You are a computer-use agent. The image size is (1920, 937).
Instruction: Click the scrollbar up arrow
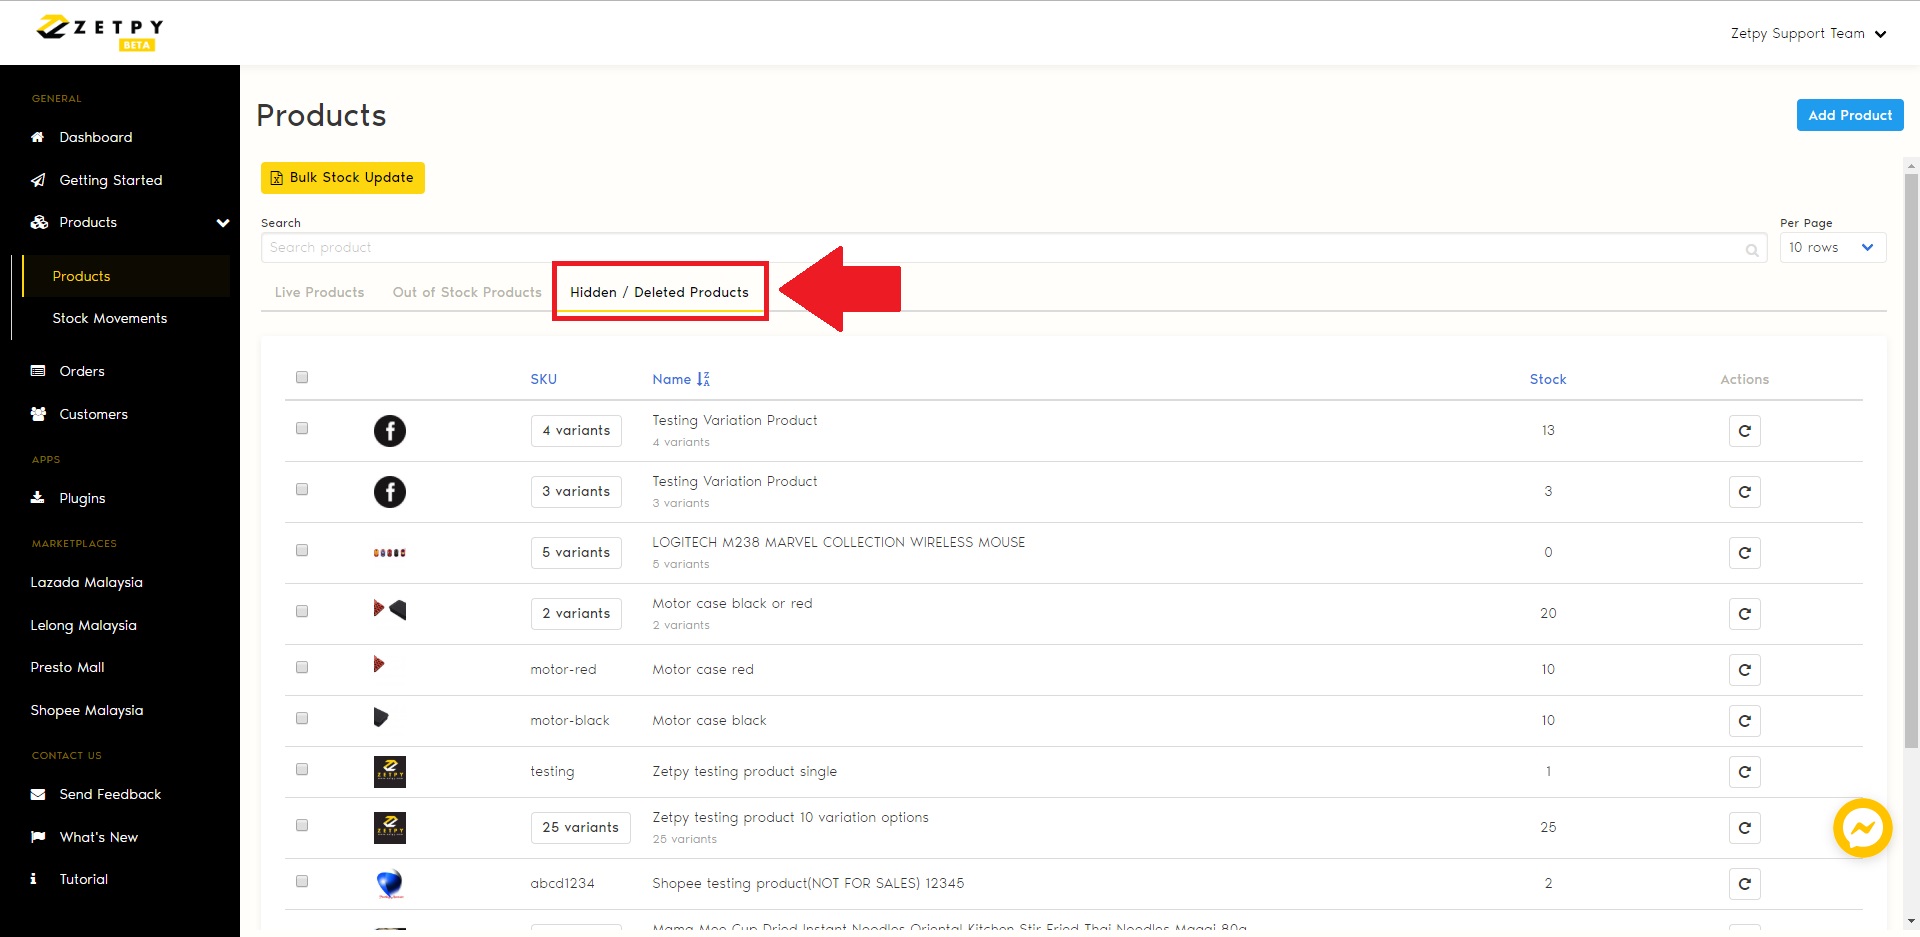pos(1912,166)
